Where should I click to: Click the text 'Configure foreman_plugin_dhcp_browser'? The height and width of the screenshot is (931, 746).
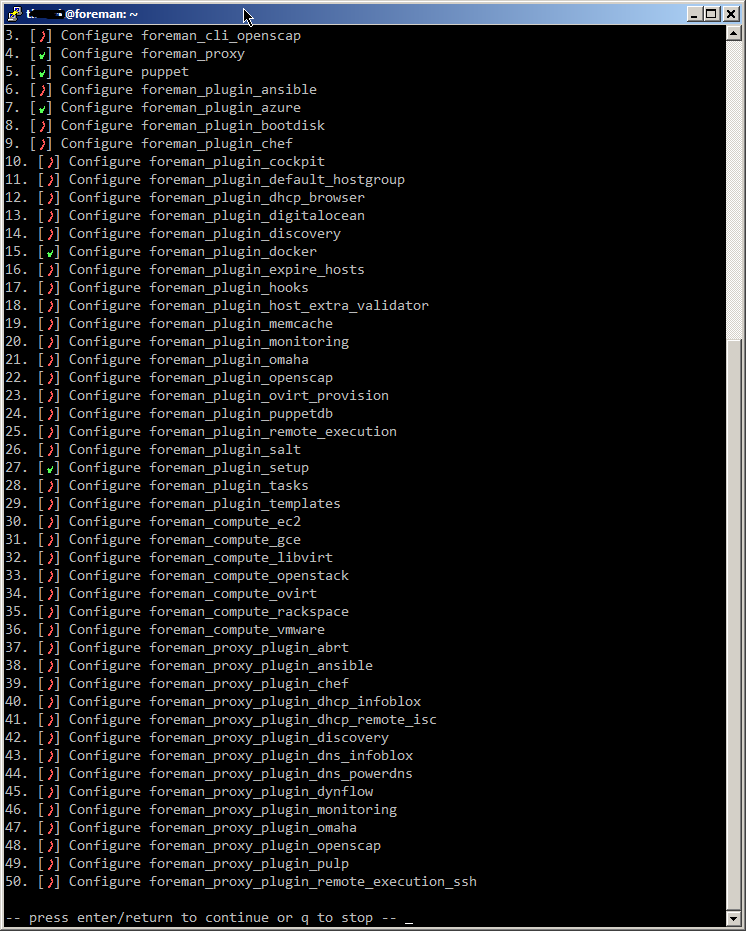(217, 198)
